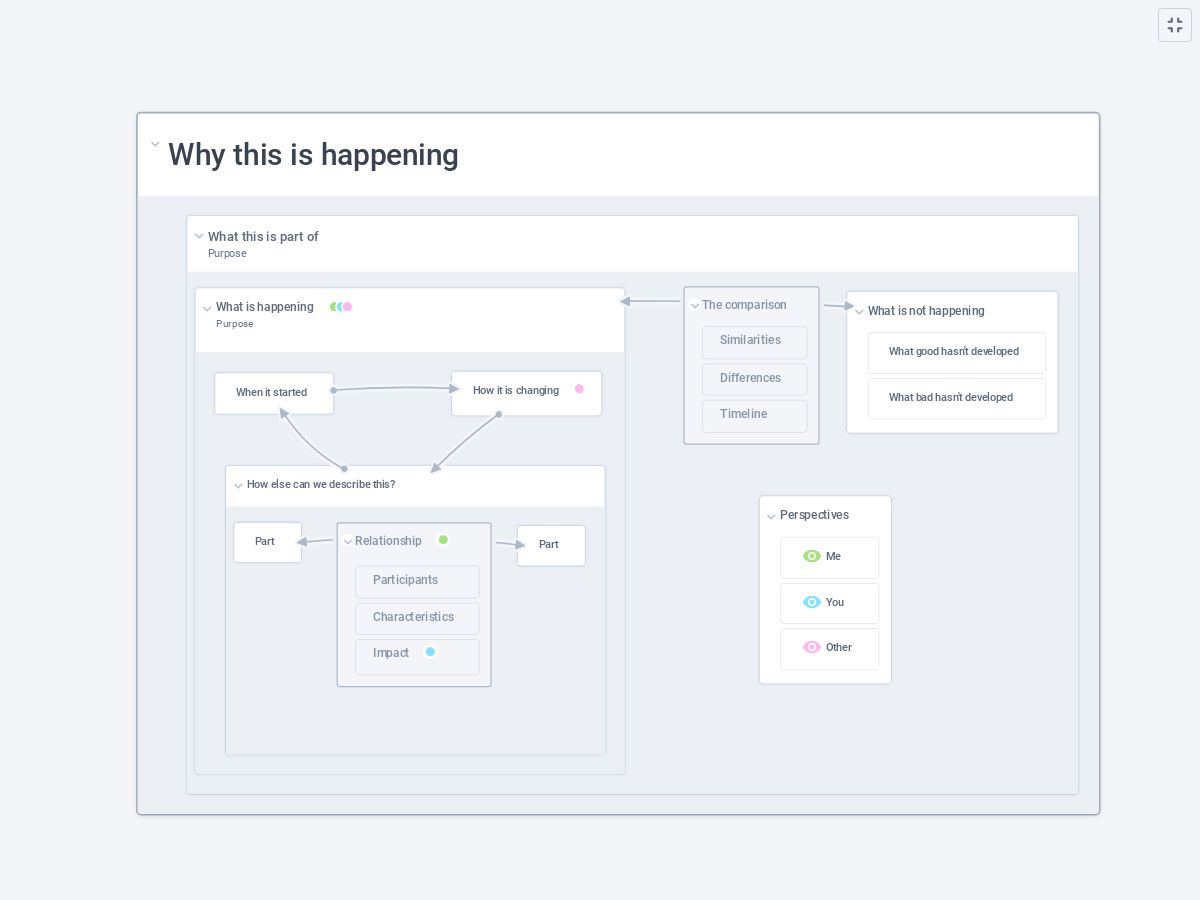Collapse The comparison group

pyautogui.click(x=695, y=306)
